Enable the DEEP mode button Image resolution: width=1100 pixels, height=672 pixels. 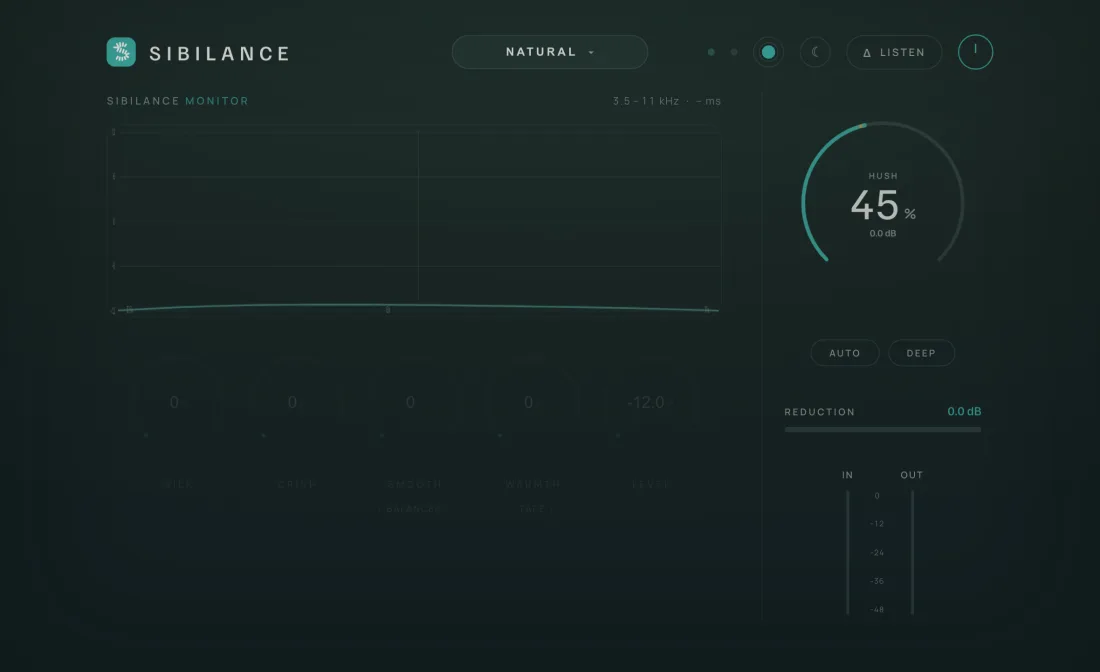(921, 353)
